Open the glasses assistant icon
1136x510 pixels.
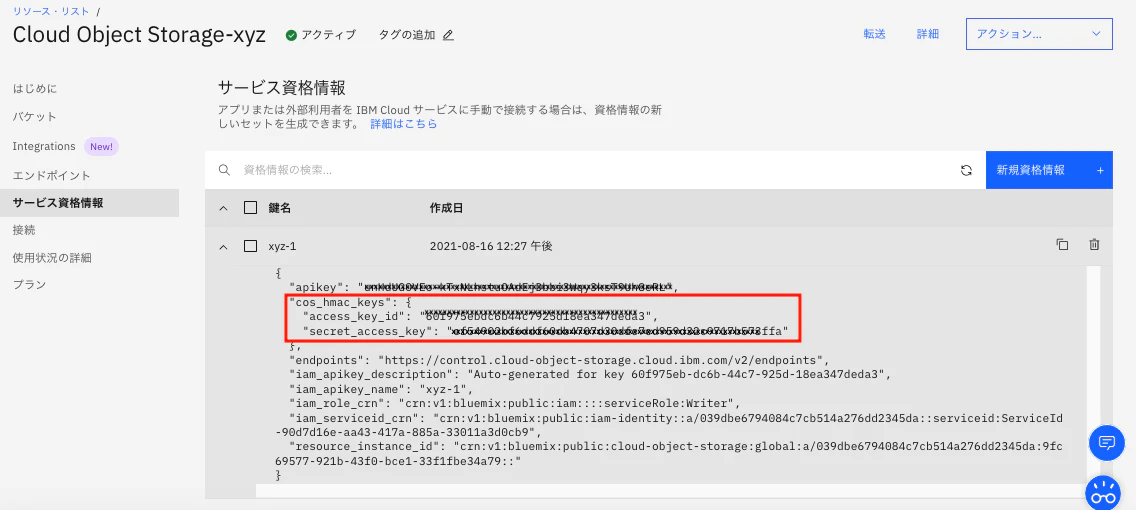click(1103, 494)
